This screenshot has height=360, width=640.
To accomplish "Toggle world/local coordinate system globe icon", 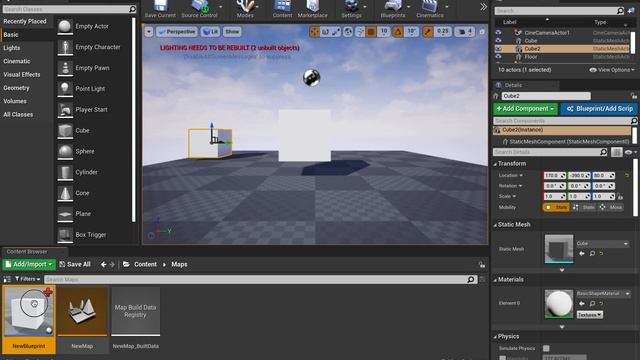I will tap(348, 31).
